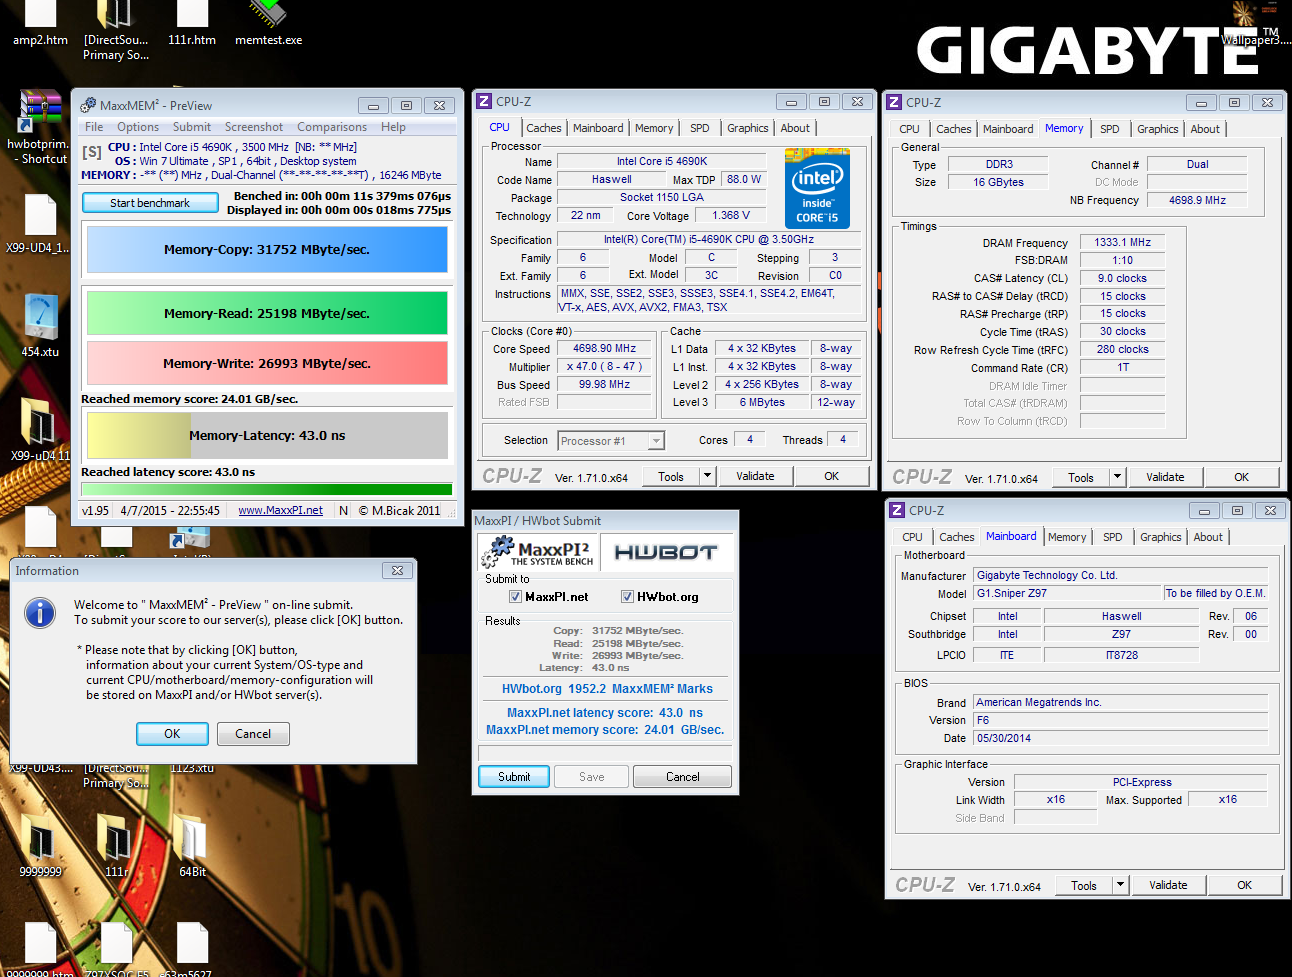Click the CPU-Z title icon of the Memory Timings window
1292x977 pixels.
[x=895, y=102]
